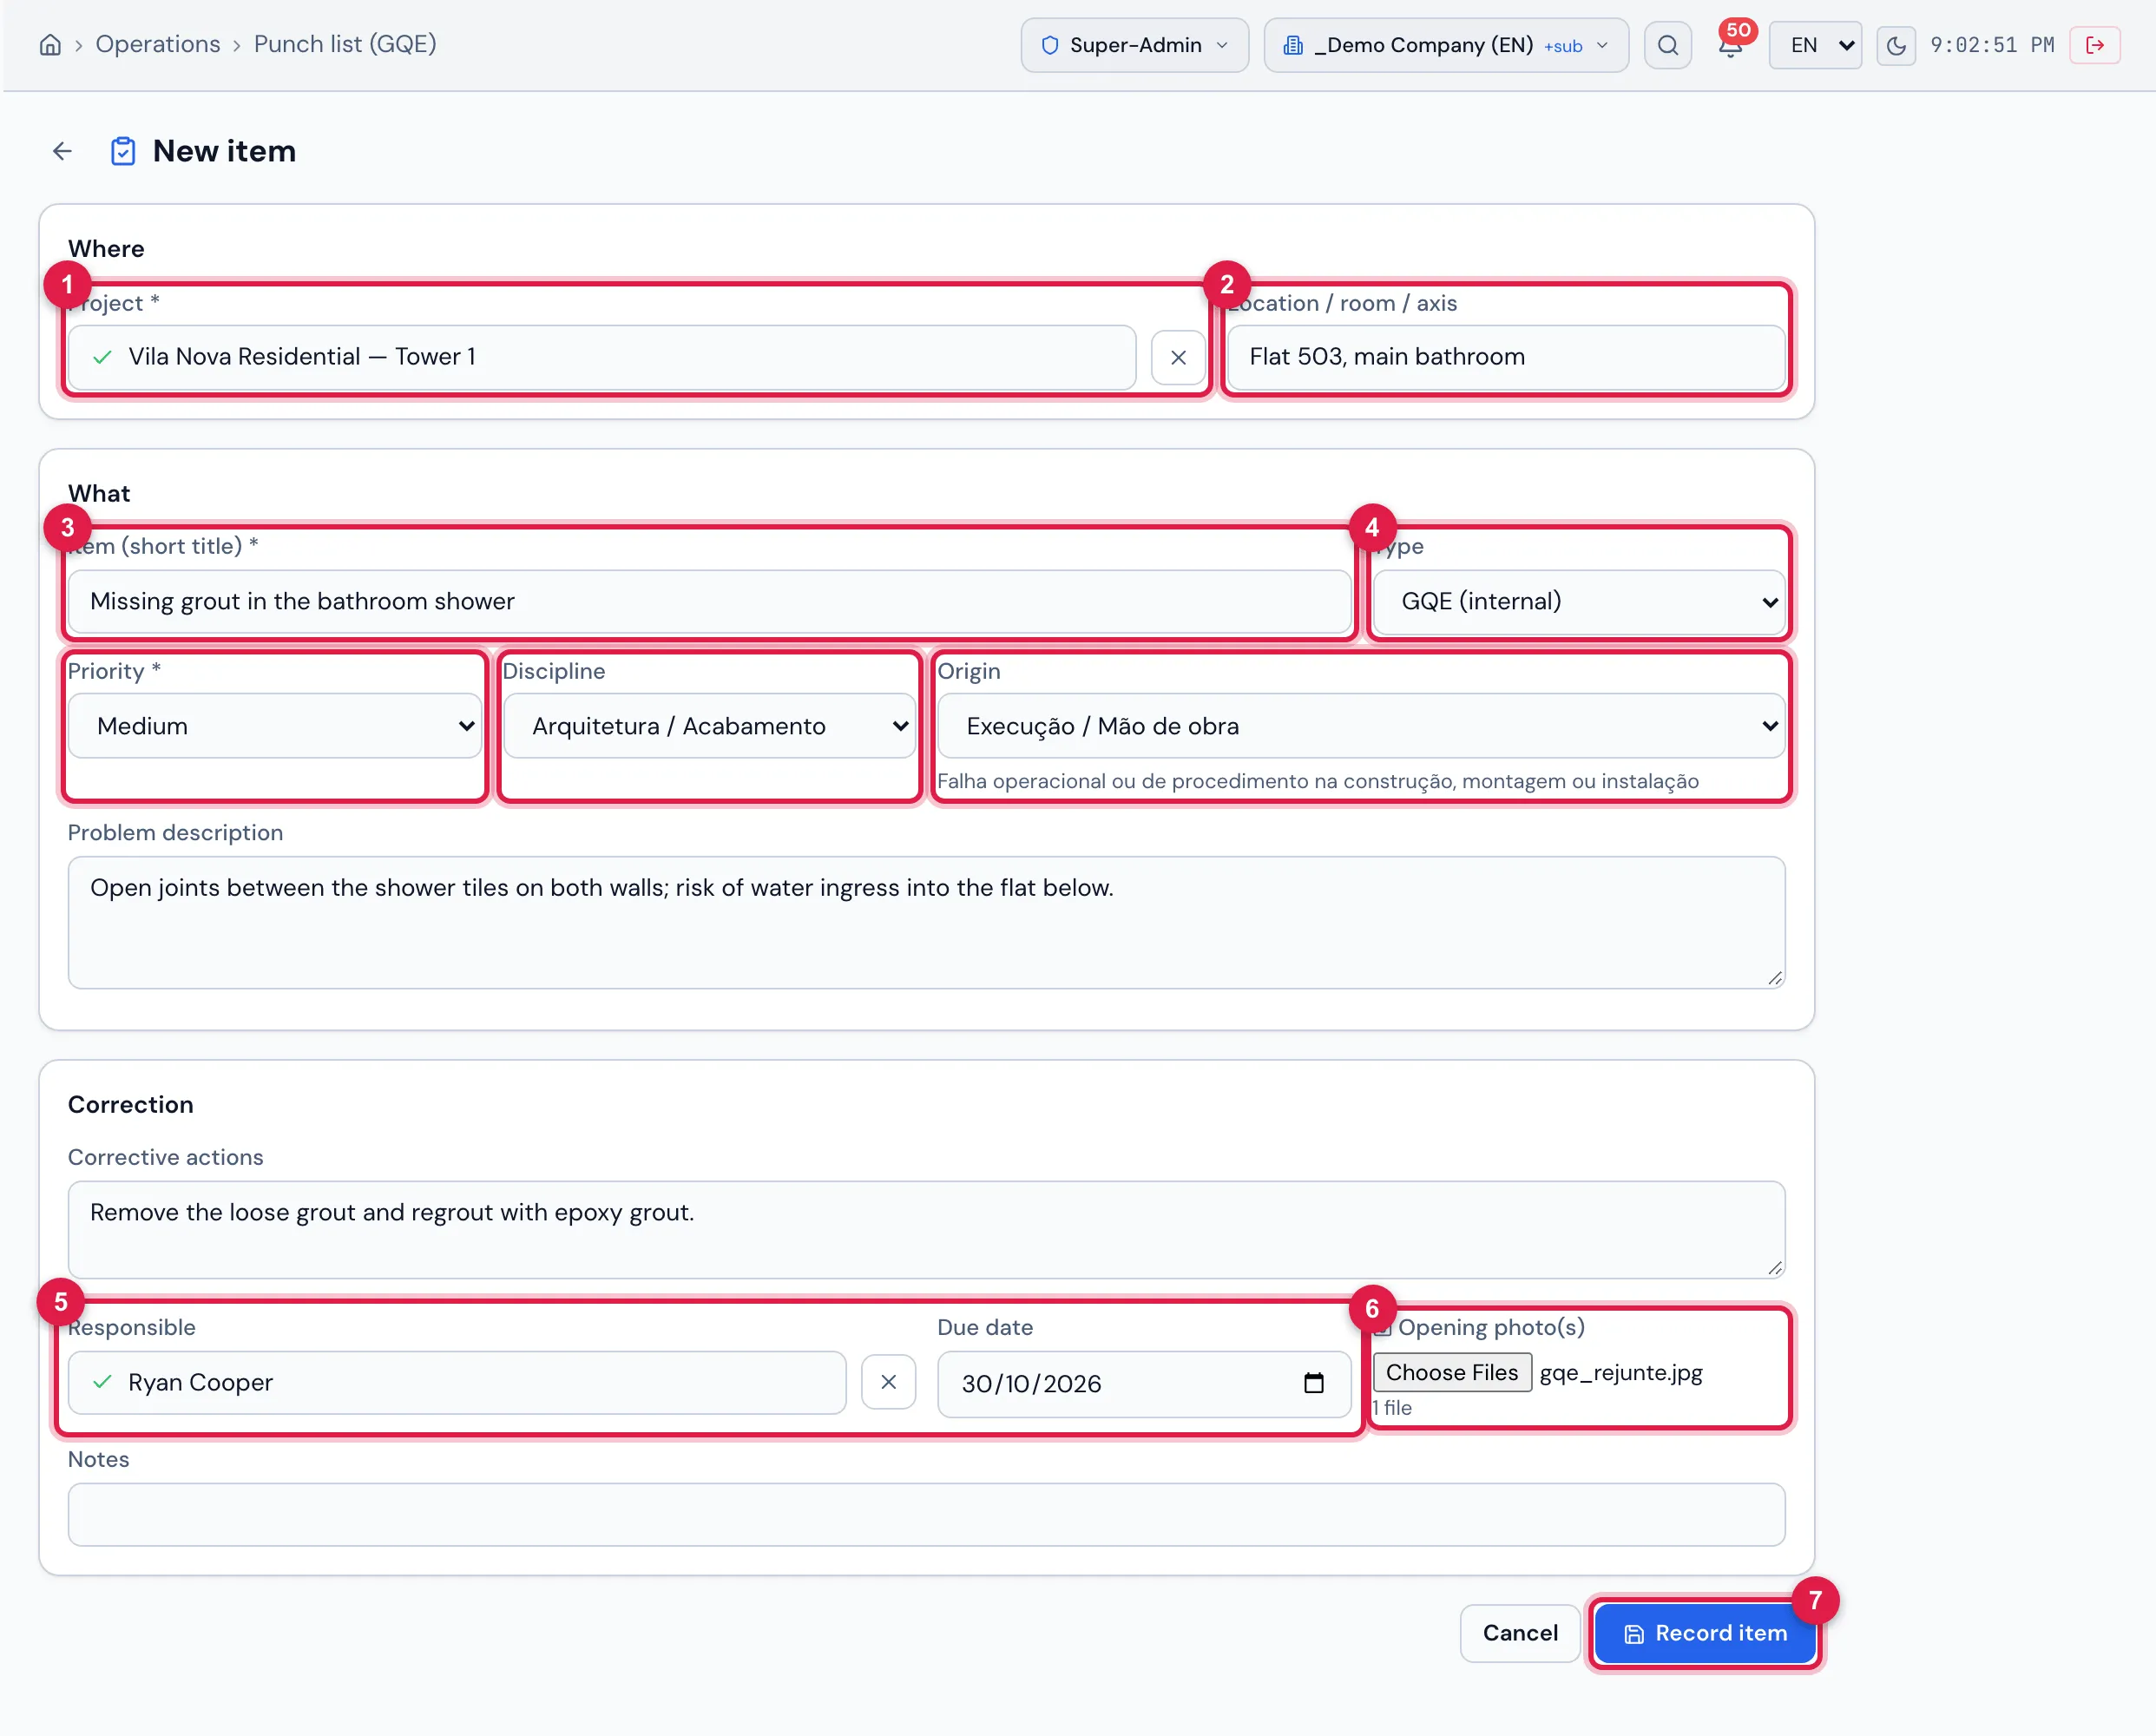
Task: Navigate to Punch list (GQE) breadcrumb
Action: tap(345, 44)
